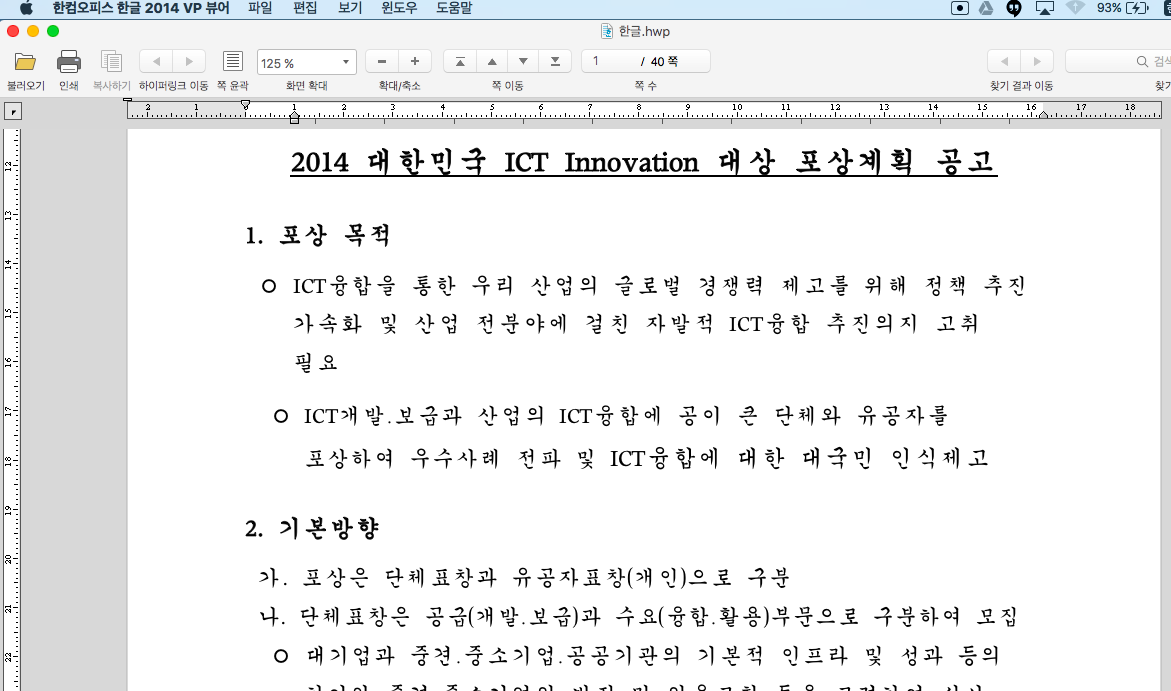Click the 한글.hwp document title icon
This screenshot has width=1171, height=691.
607,31
